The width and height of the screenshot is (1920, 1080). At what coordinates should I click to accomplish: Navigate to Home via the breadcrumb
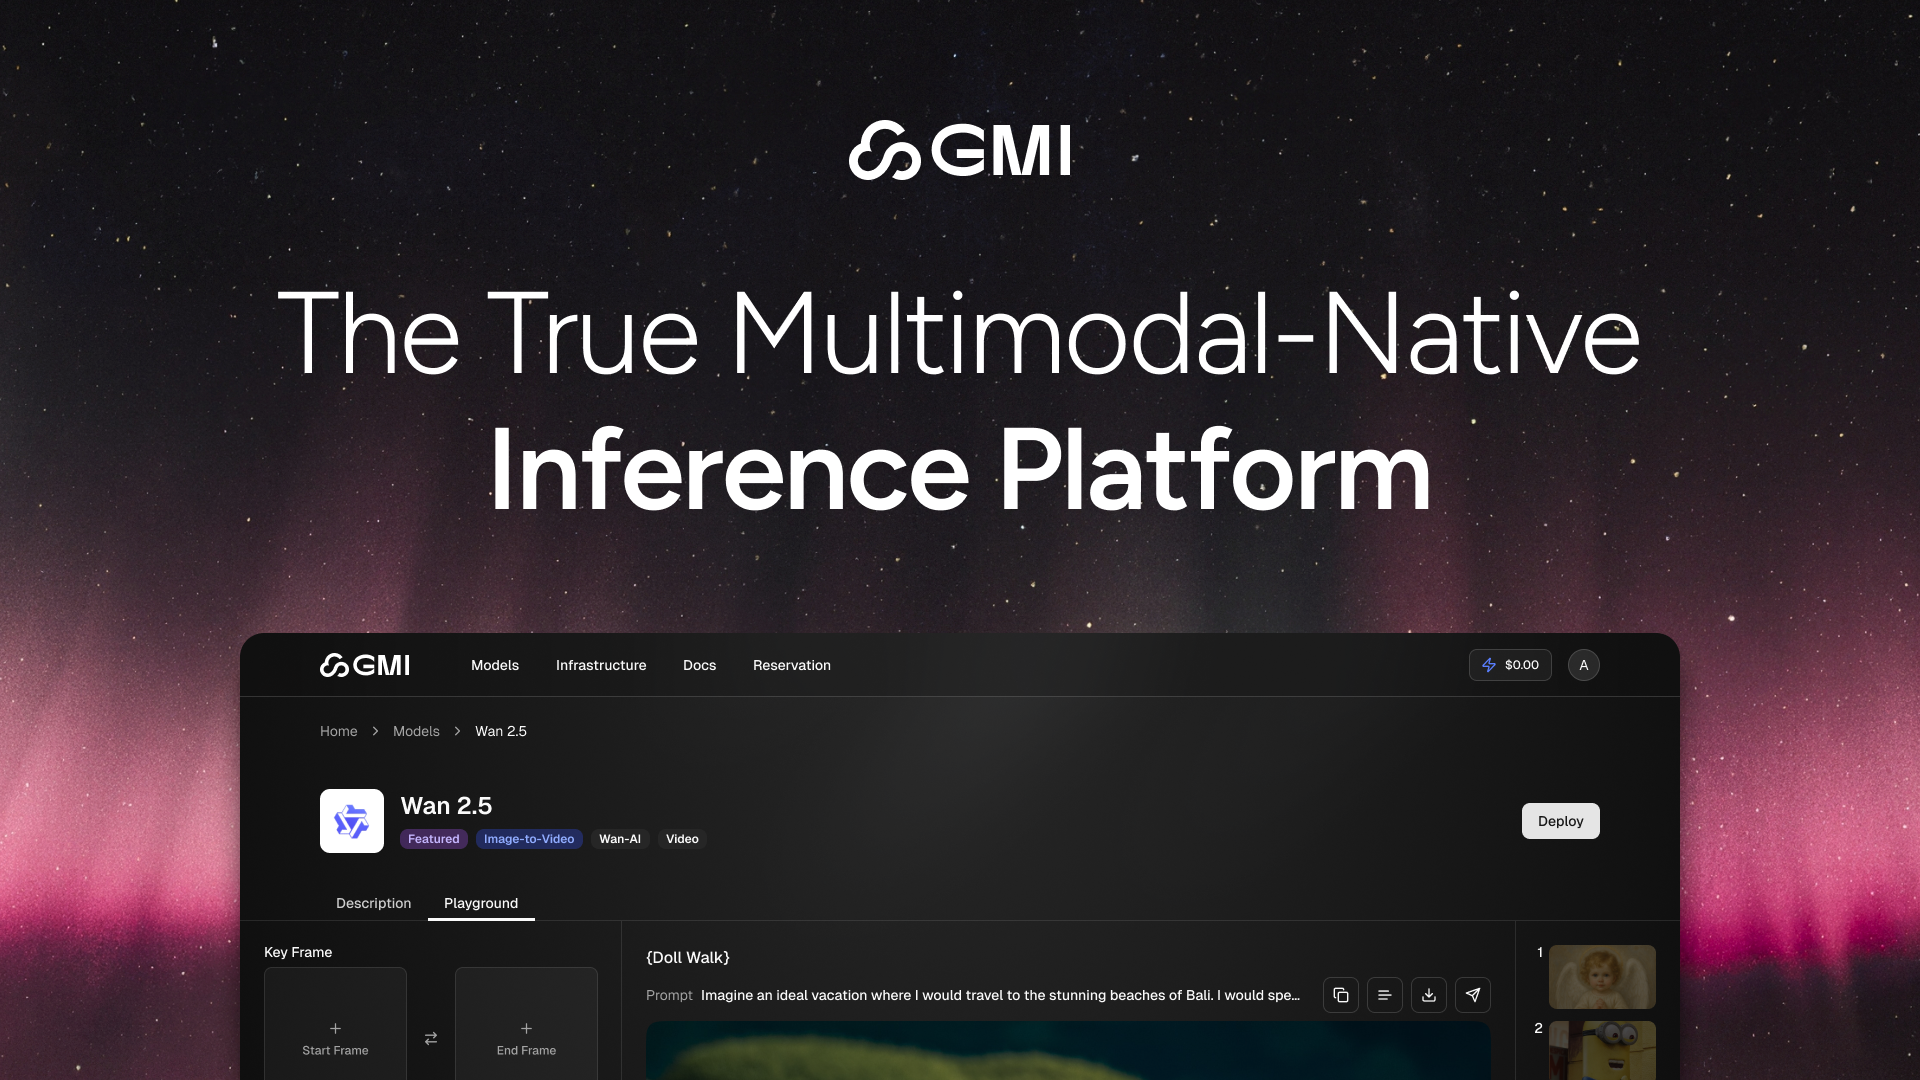(338, 731)
